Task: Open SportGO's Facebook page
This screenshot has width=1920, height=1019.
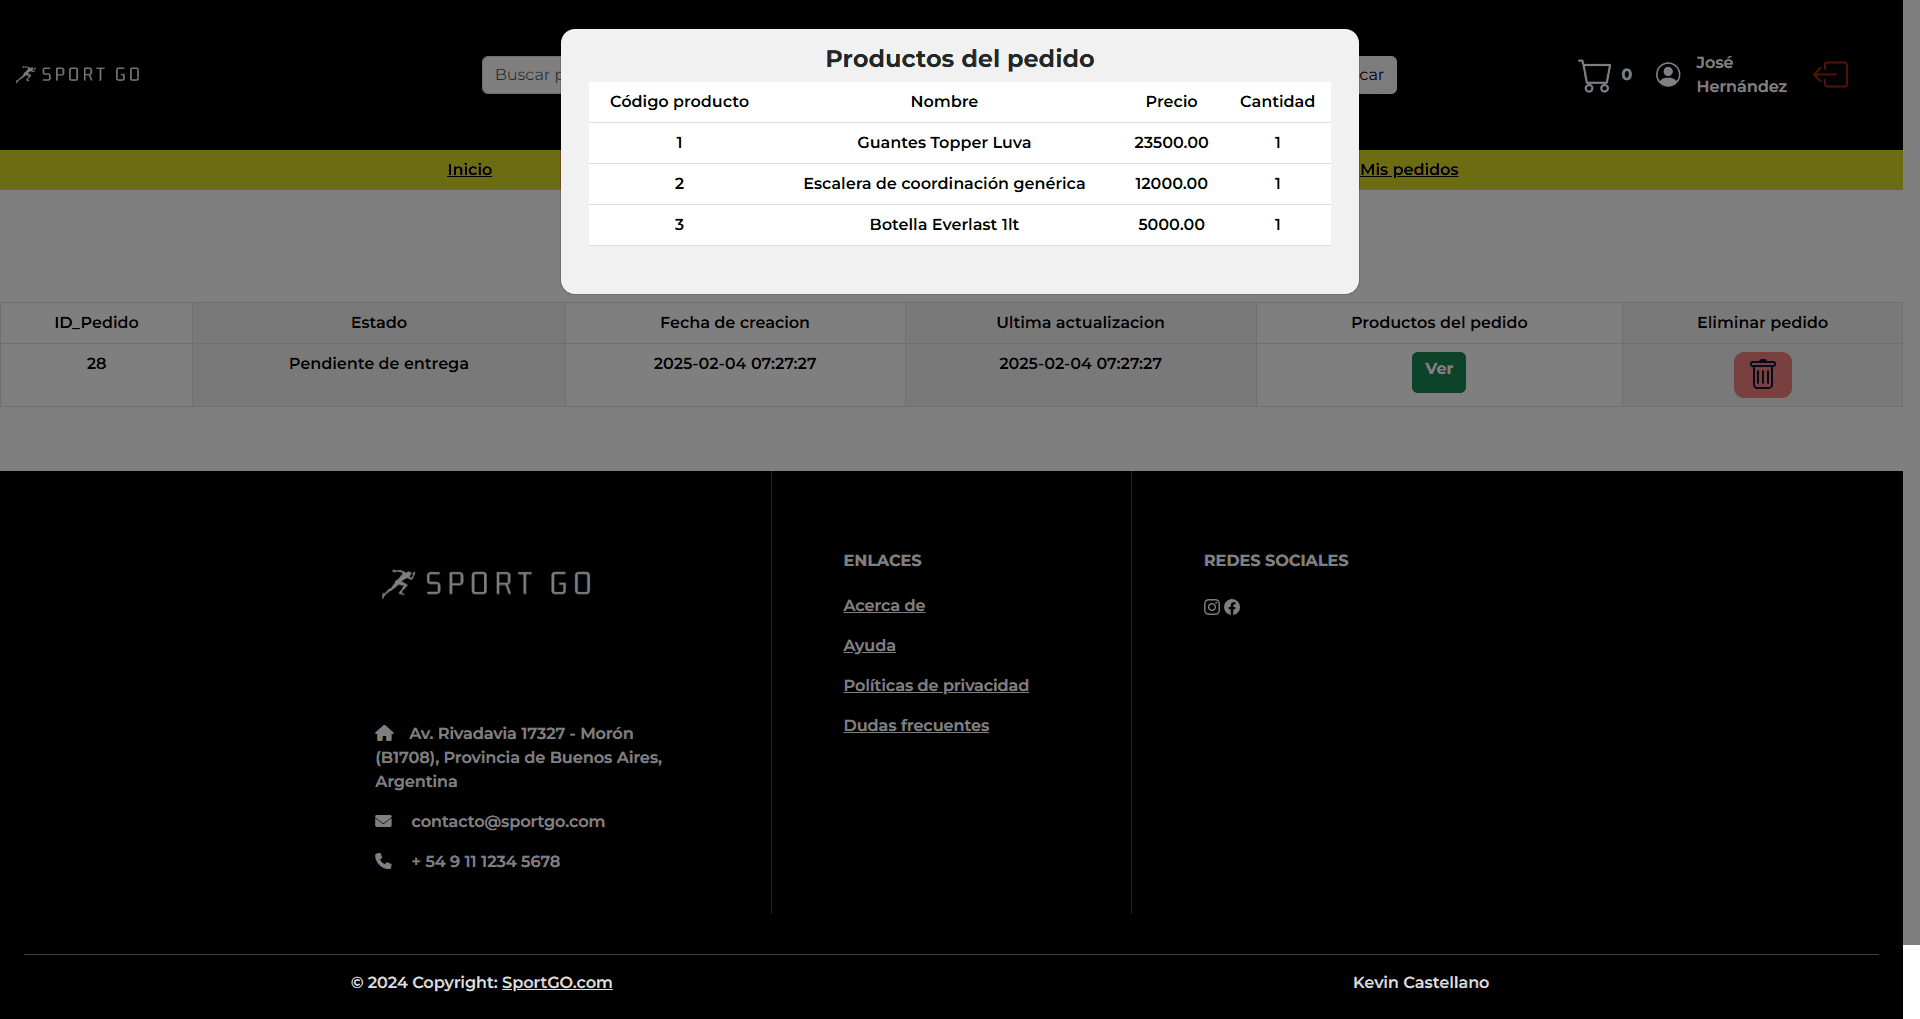Action: [x=1231, y=607]
